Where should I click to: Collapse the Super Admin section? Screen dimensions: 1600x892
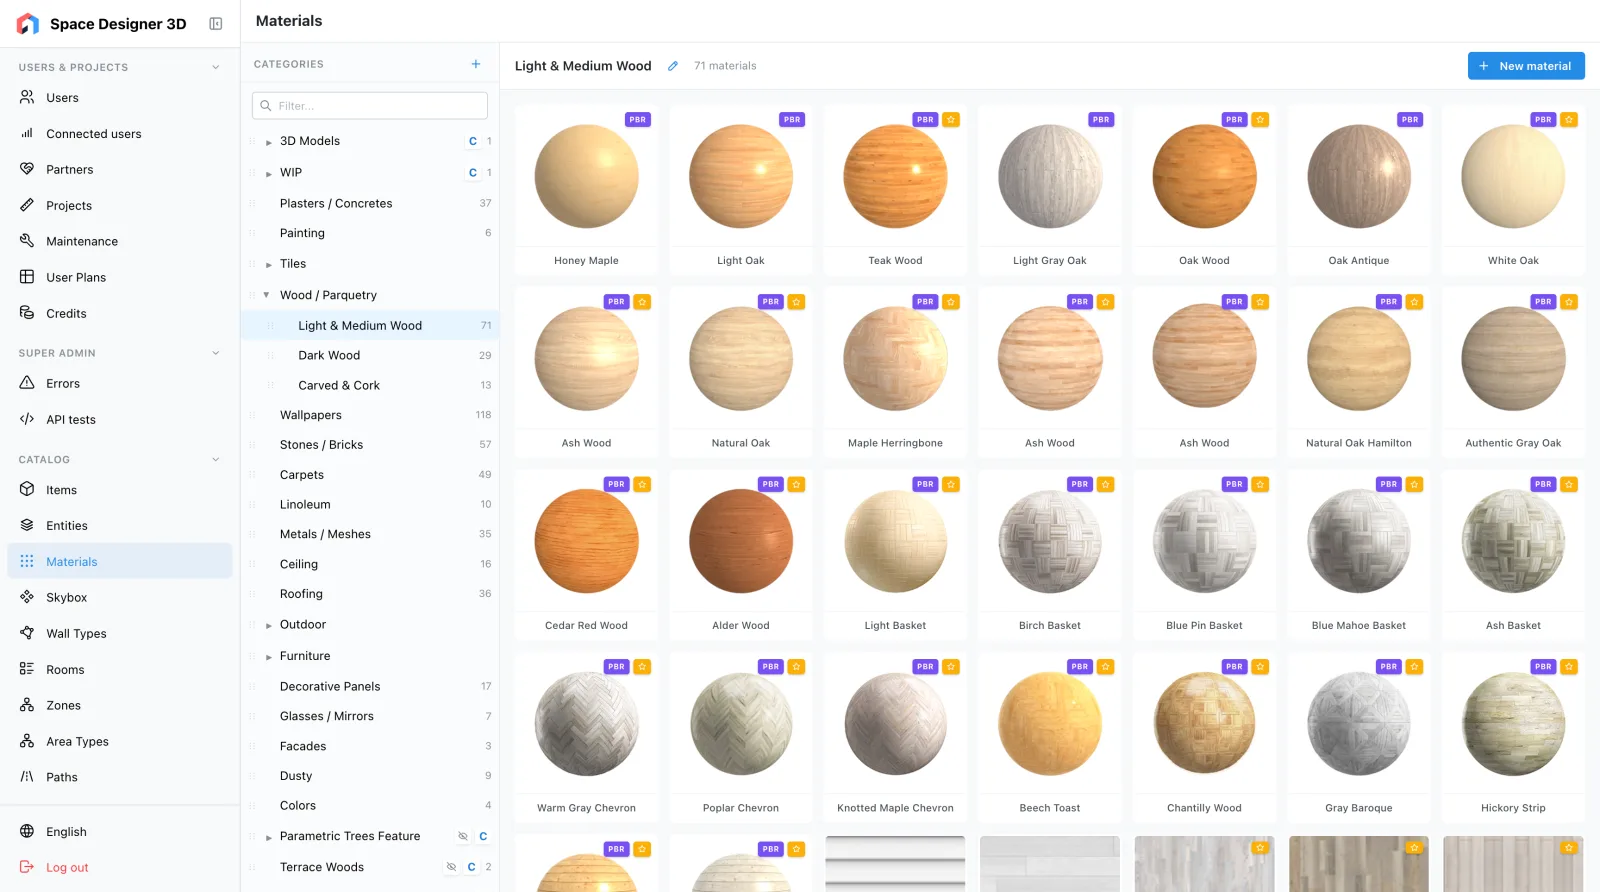click(x=215, y=353)
